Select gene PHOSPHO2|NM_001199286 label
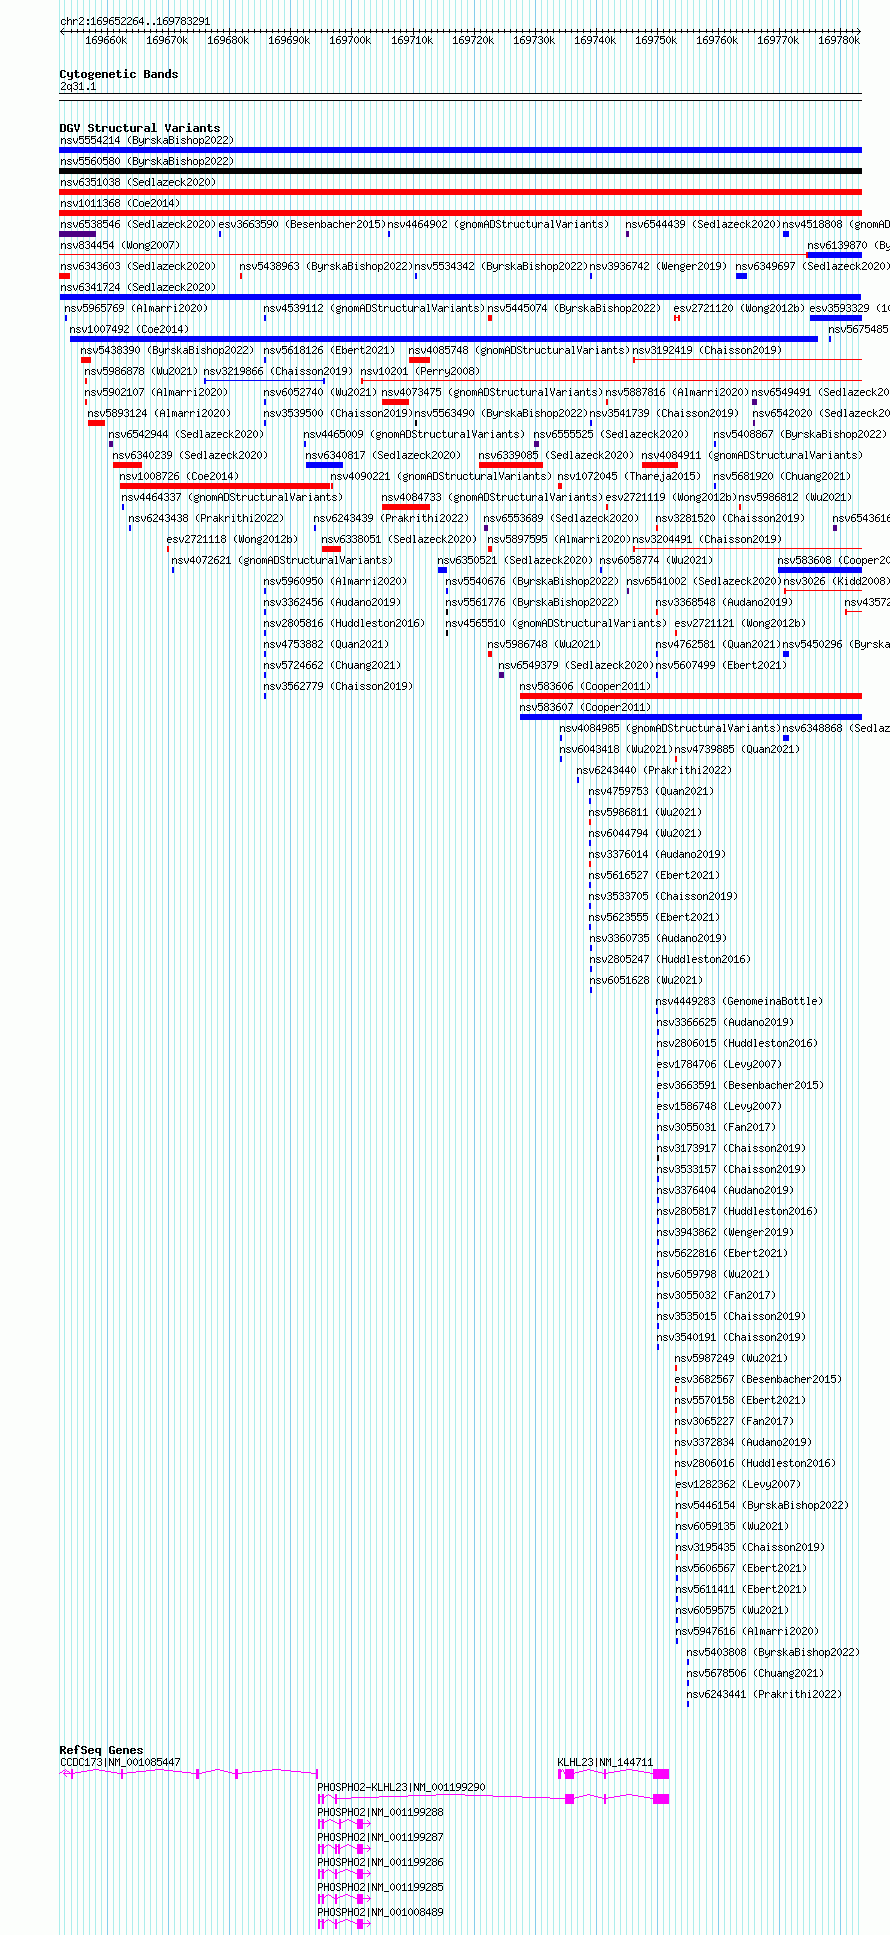 pyautogui.click(x=380, y=1862)
